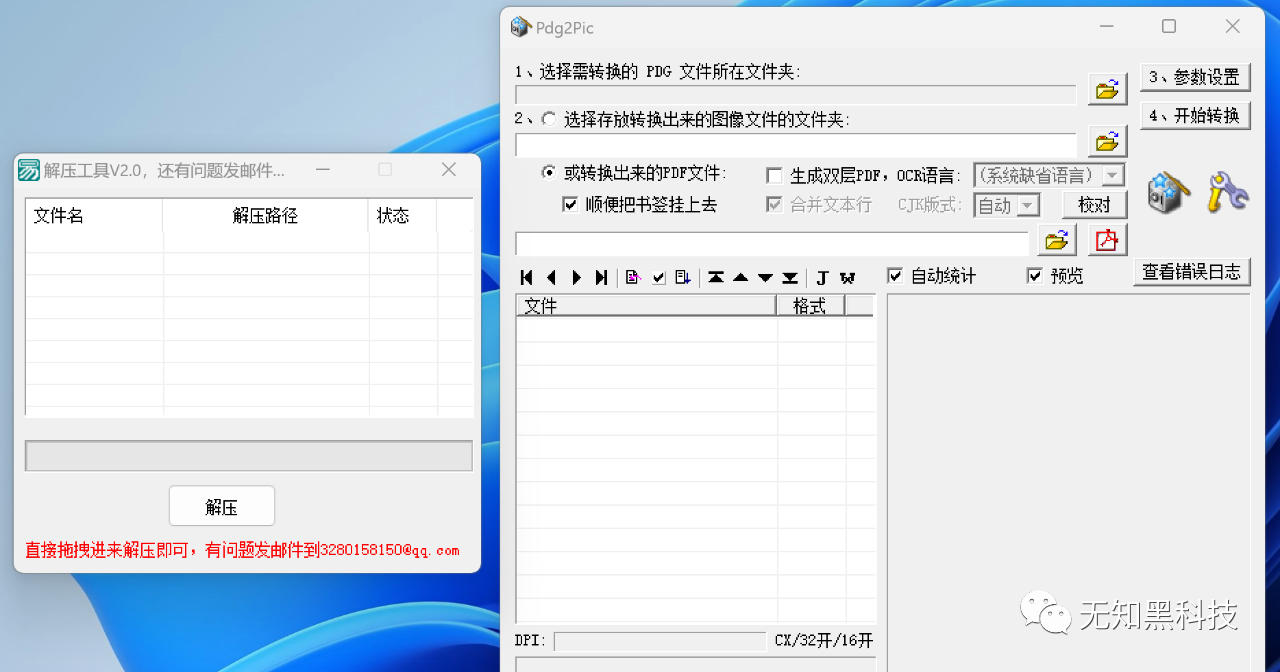
Task: Select radio for image output folder option
Action: click(548, 120)
